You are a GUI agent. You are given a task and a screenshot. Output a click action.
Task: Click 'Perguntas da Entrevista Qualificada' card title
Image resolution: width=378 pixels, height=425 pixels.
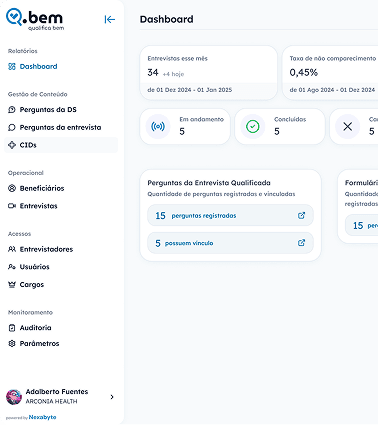[x=209, y=183]
